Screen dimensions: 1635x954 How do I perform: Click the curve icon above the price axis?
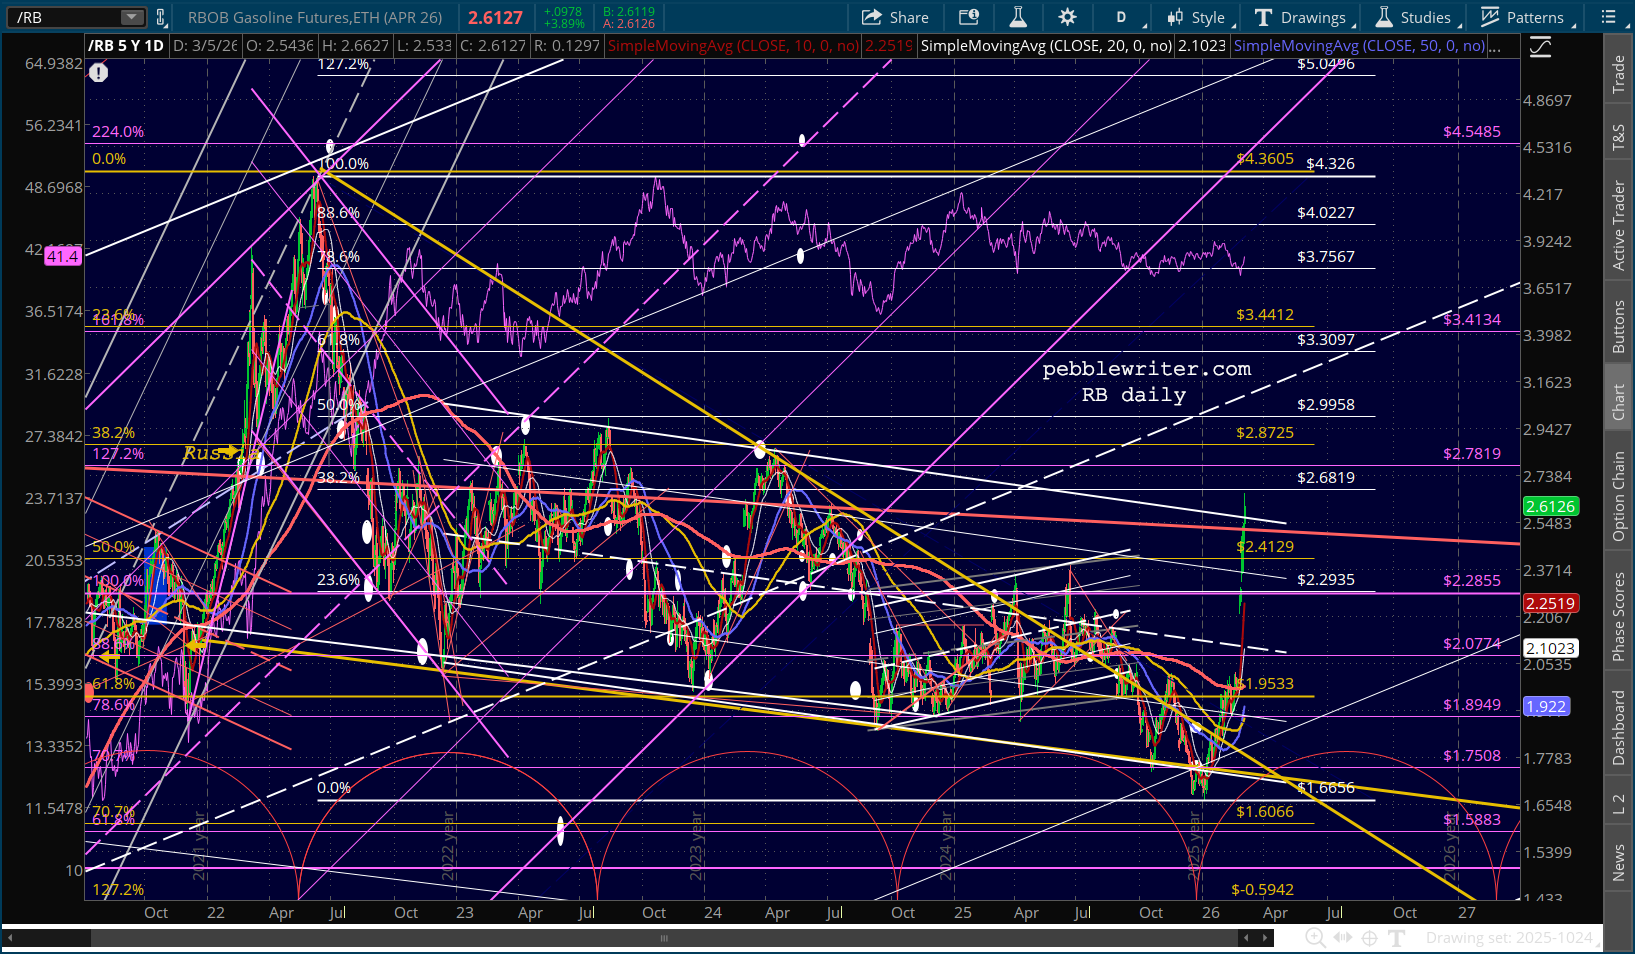(1540, 47)
